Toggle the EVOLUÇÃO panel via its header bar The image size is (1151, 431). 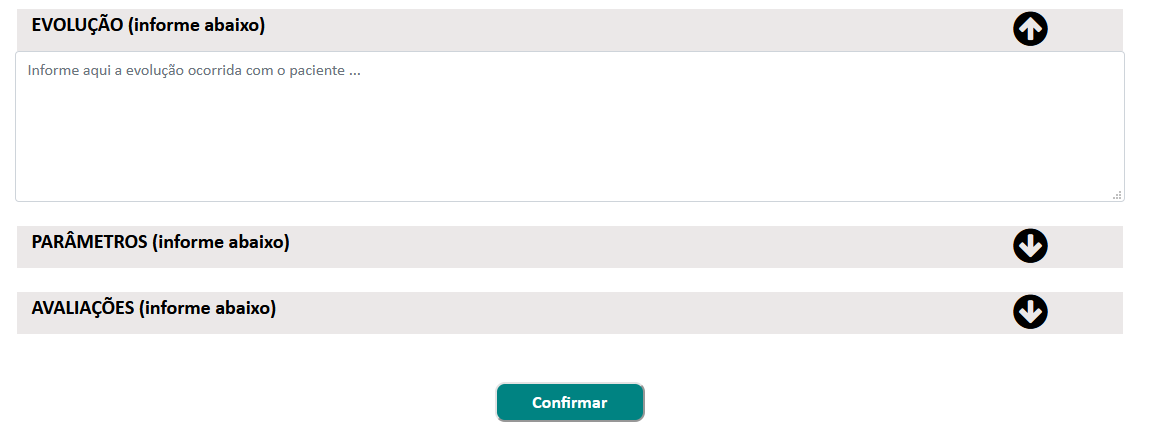tap(570, 29)
